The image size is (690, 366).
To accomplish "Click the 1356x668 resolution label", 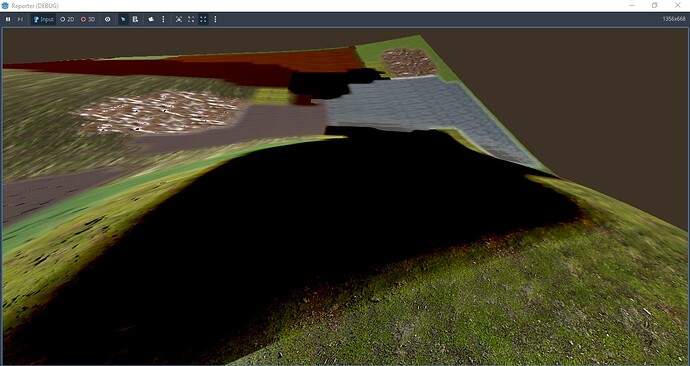I will [x=674, y=19].
